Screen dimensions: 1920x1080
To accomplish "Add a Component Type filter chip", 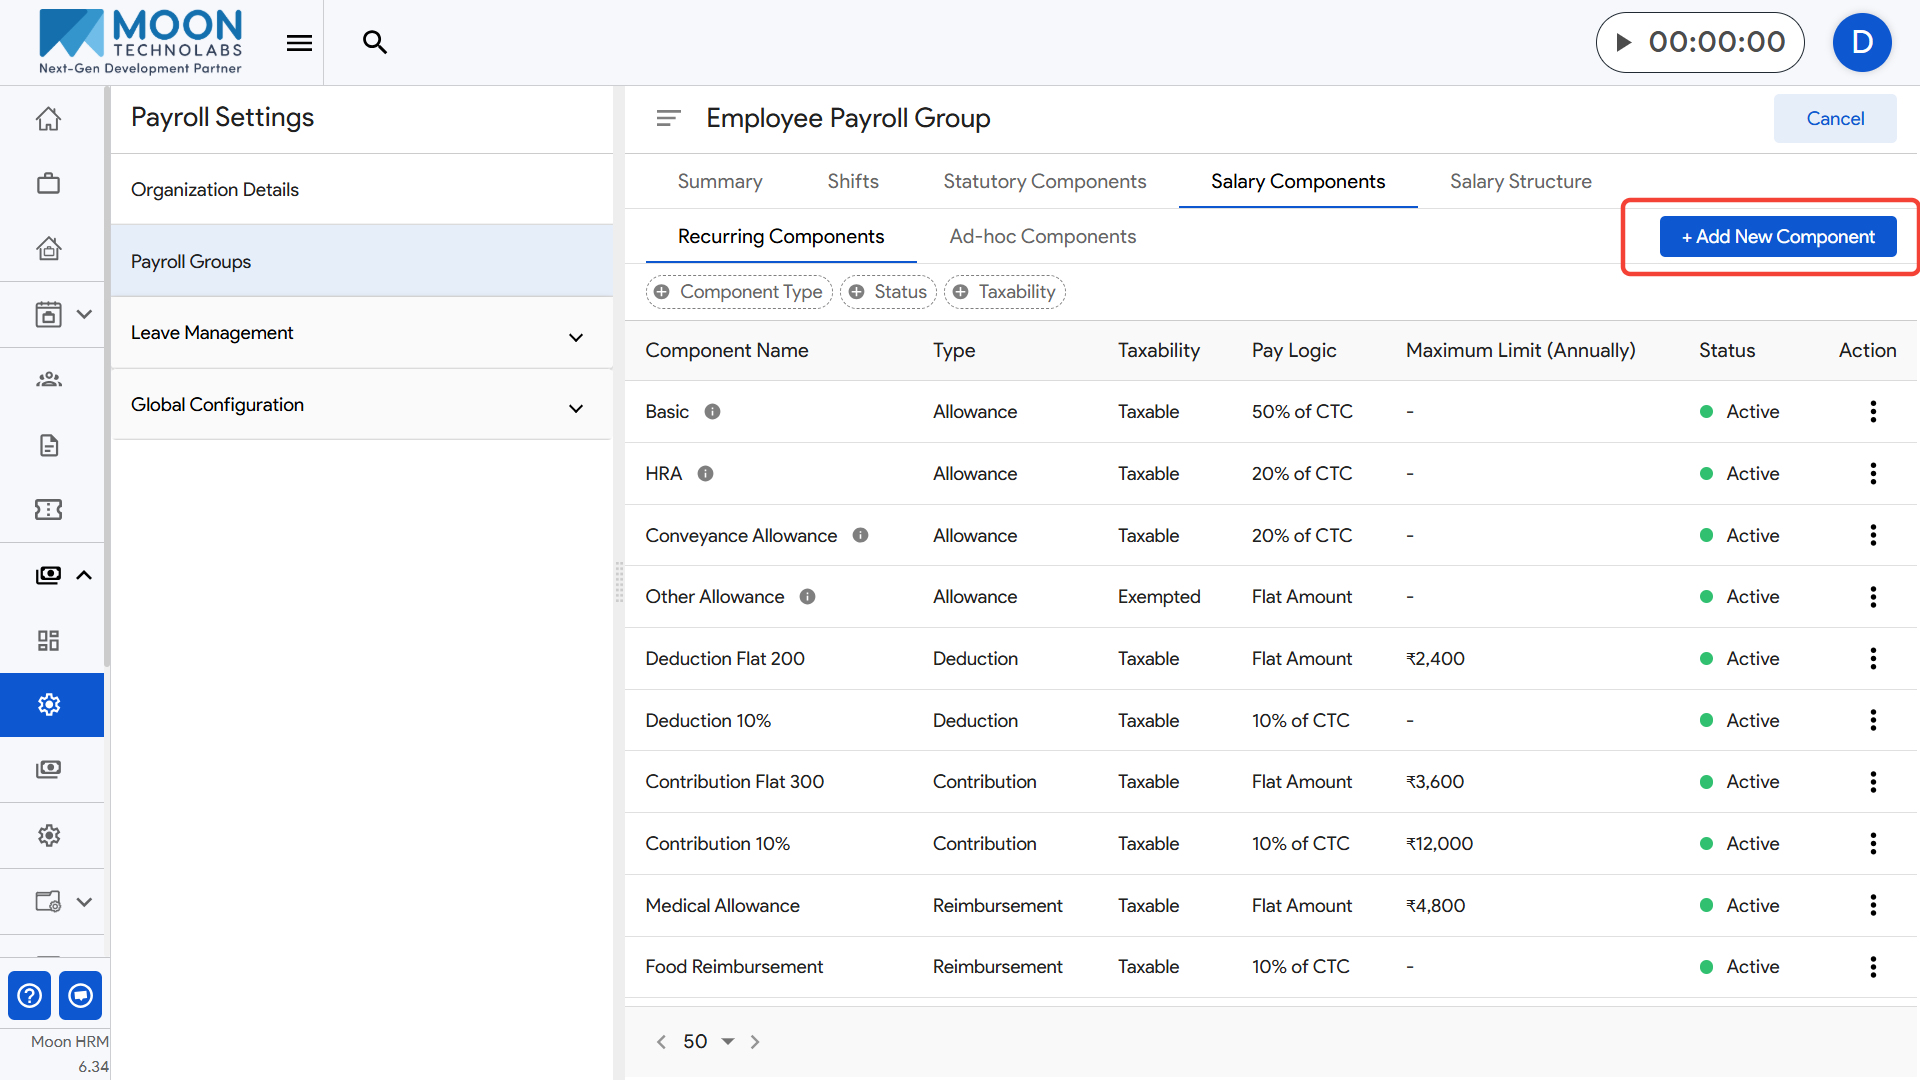I will (x=739, y=292).
